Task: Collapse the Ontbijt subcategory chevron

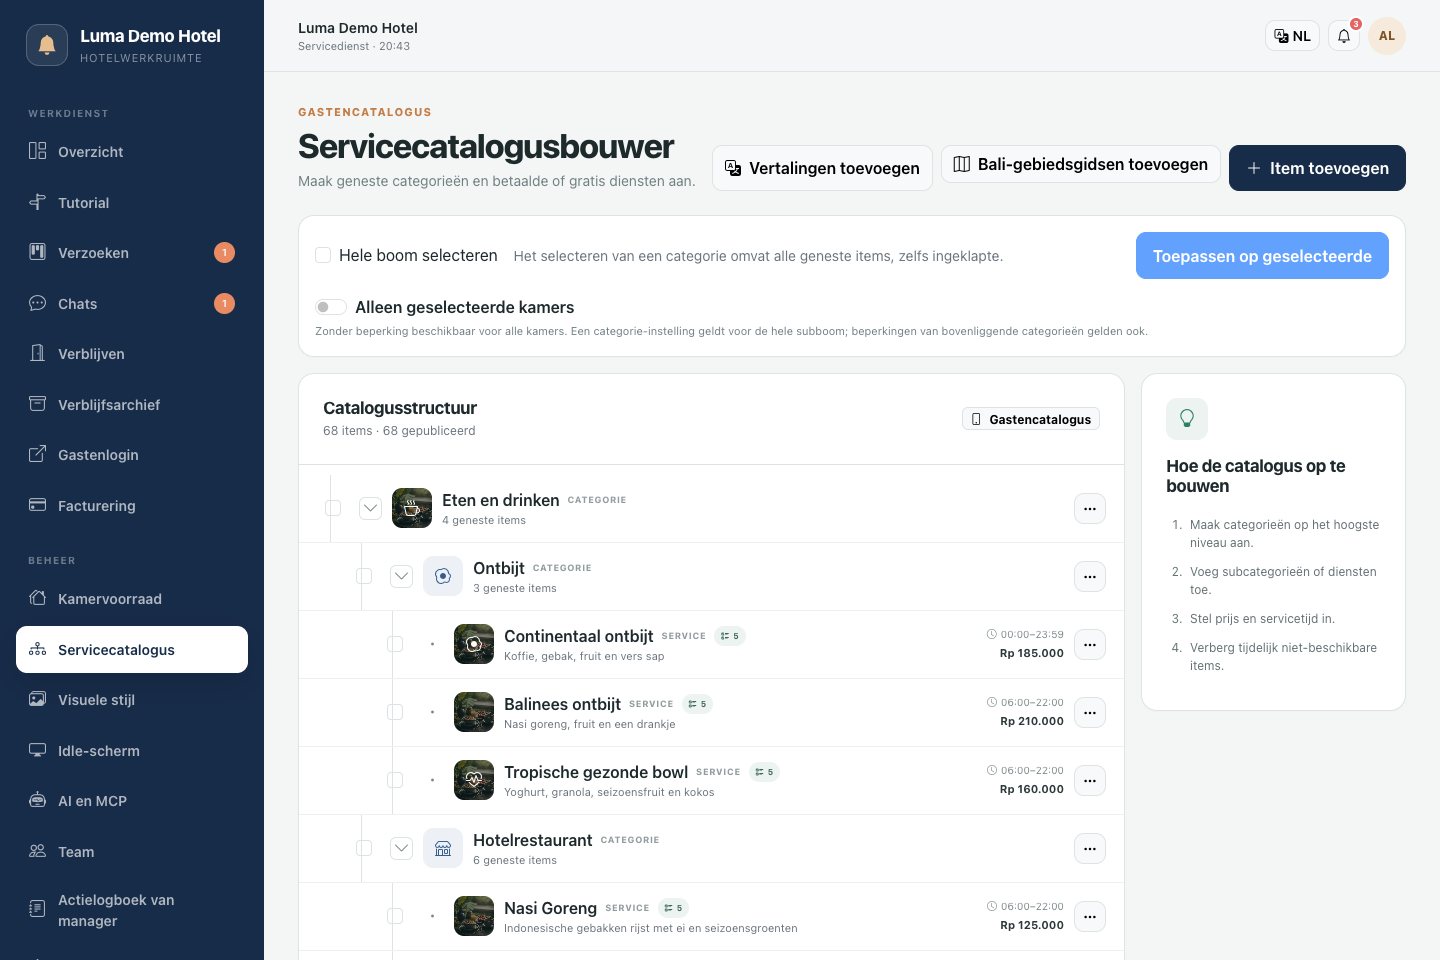Action: (x=401, y=576)
